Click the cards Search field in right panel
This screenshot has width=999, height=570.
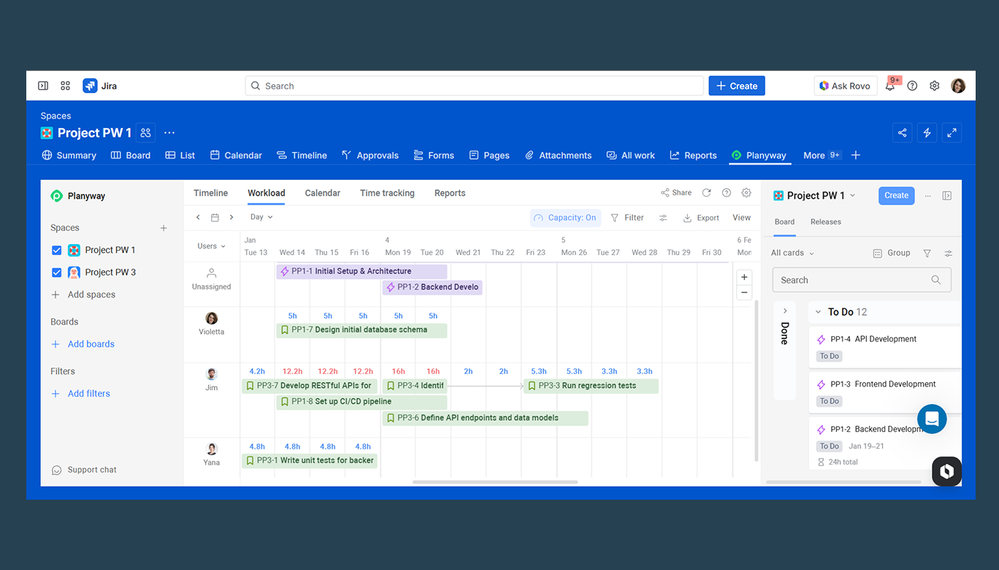coord(861,280)
